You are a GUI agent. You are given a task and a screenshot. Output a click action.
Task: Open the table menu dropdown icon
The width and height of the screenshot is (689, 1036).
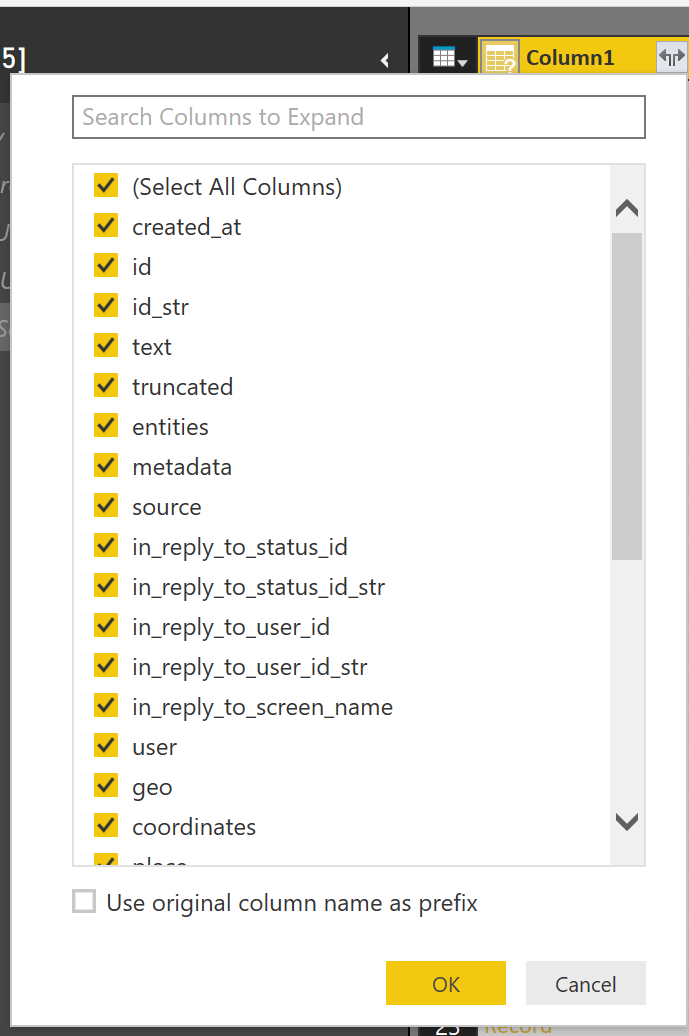tap(449, 58)
